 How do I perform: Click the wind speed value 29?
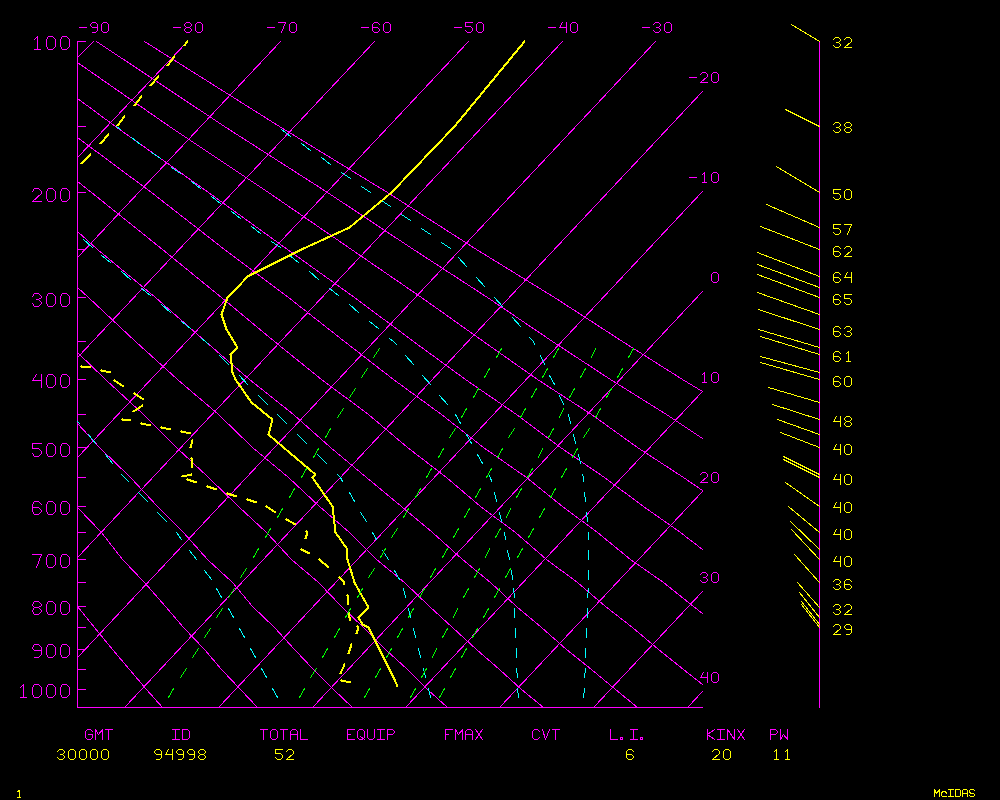pyautogui.click(x=842, y=629)
